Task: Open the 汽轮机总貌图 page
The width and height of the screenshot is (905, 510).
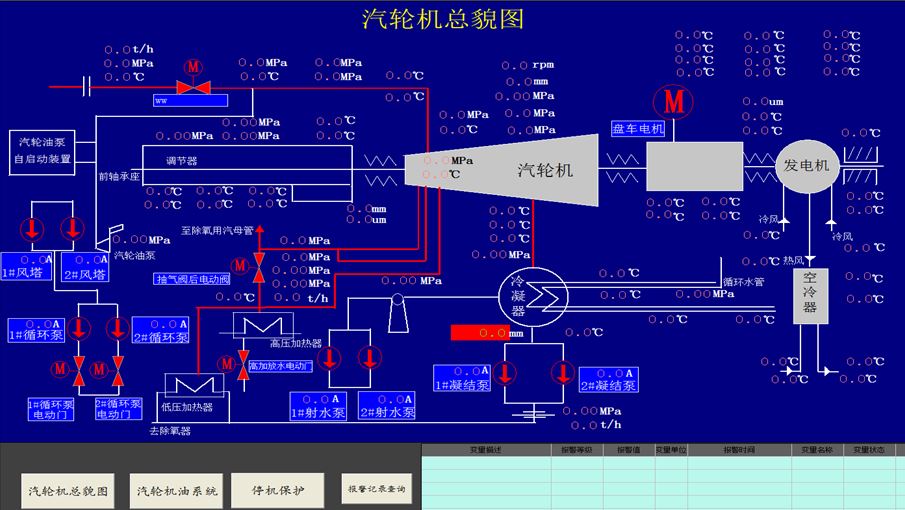Action: pyautogui.click(x=68, y=491)
